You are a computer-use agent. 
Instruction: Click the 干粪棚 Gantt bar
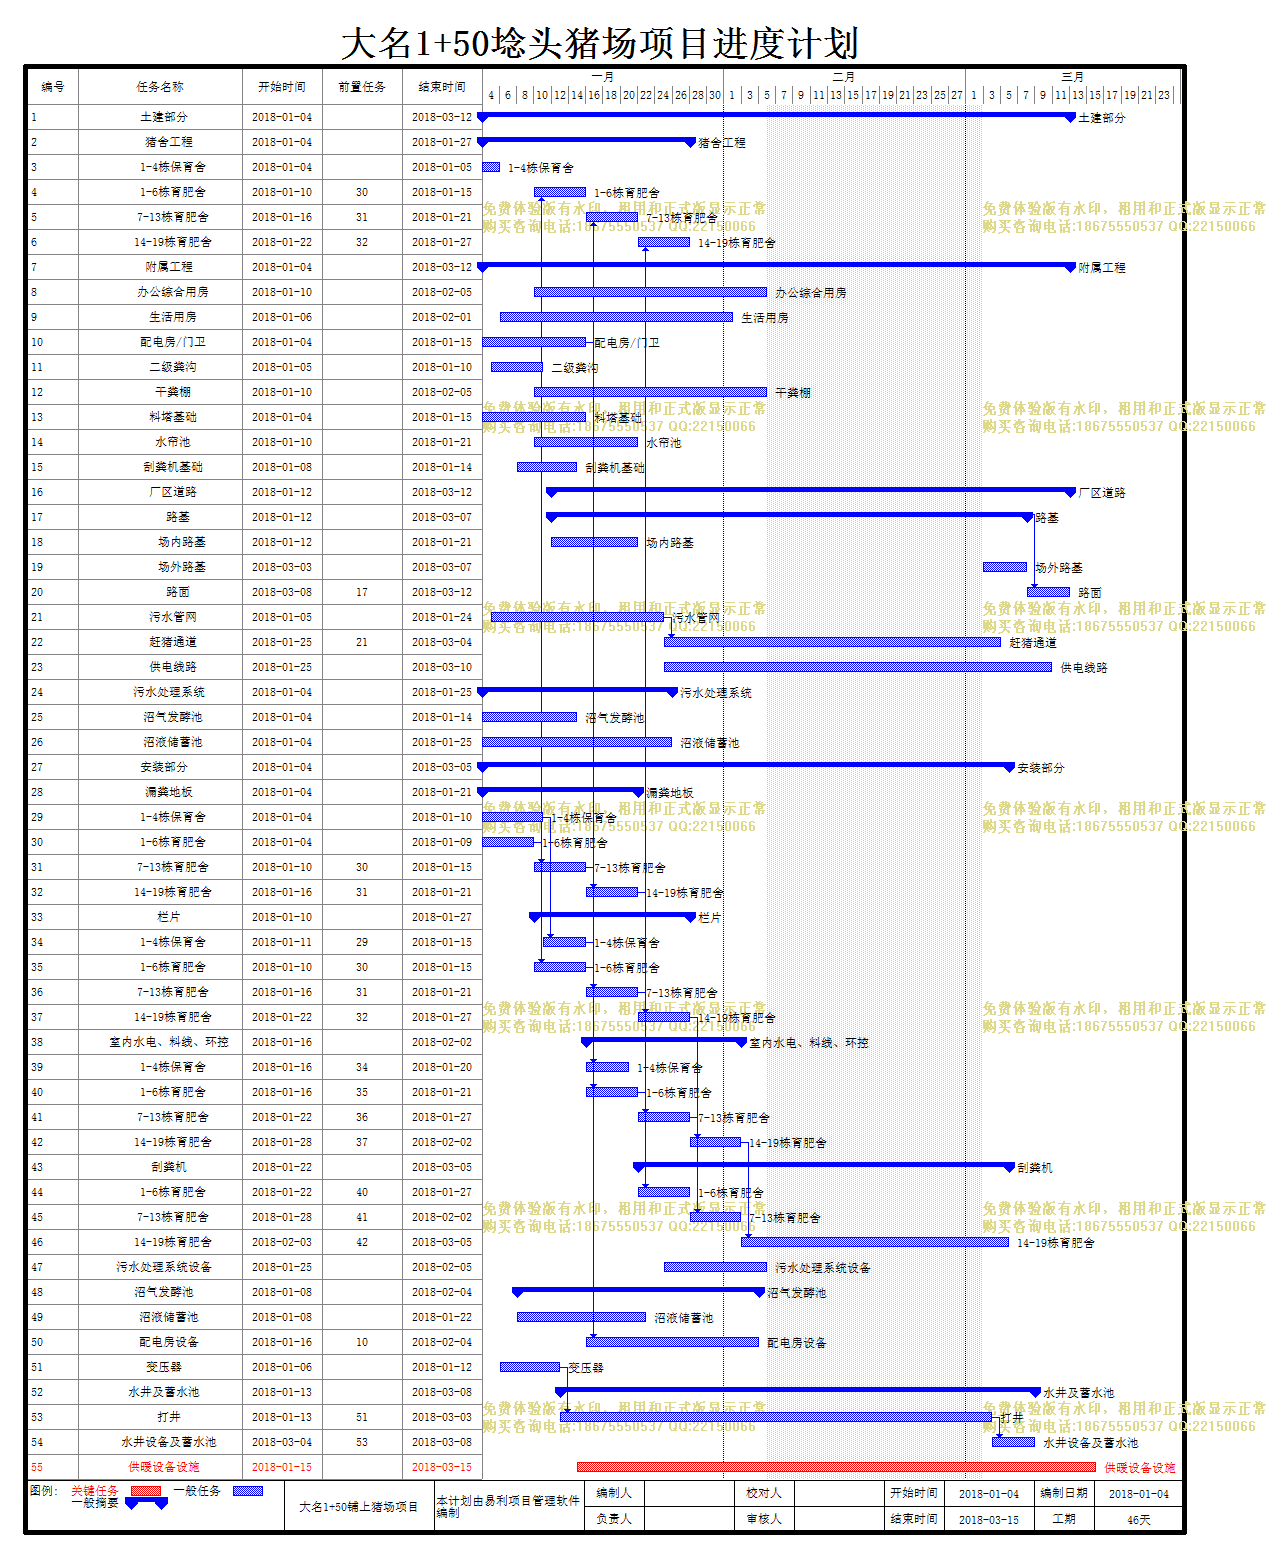point(650,392)
